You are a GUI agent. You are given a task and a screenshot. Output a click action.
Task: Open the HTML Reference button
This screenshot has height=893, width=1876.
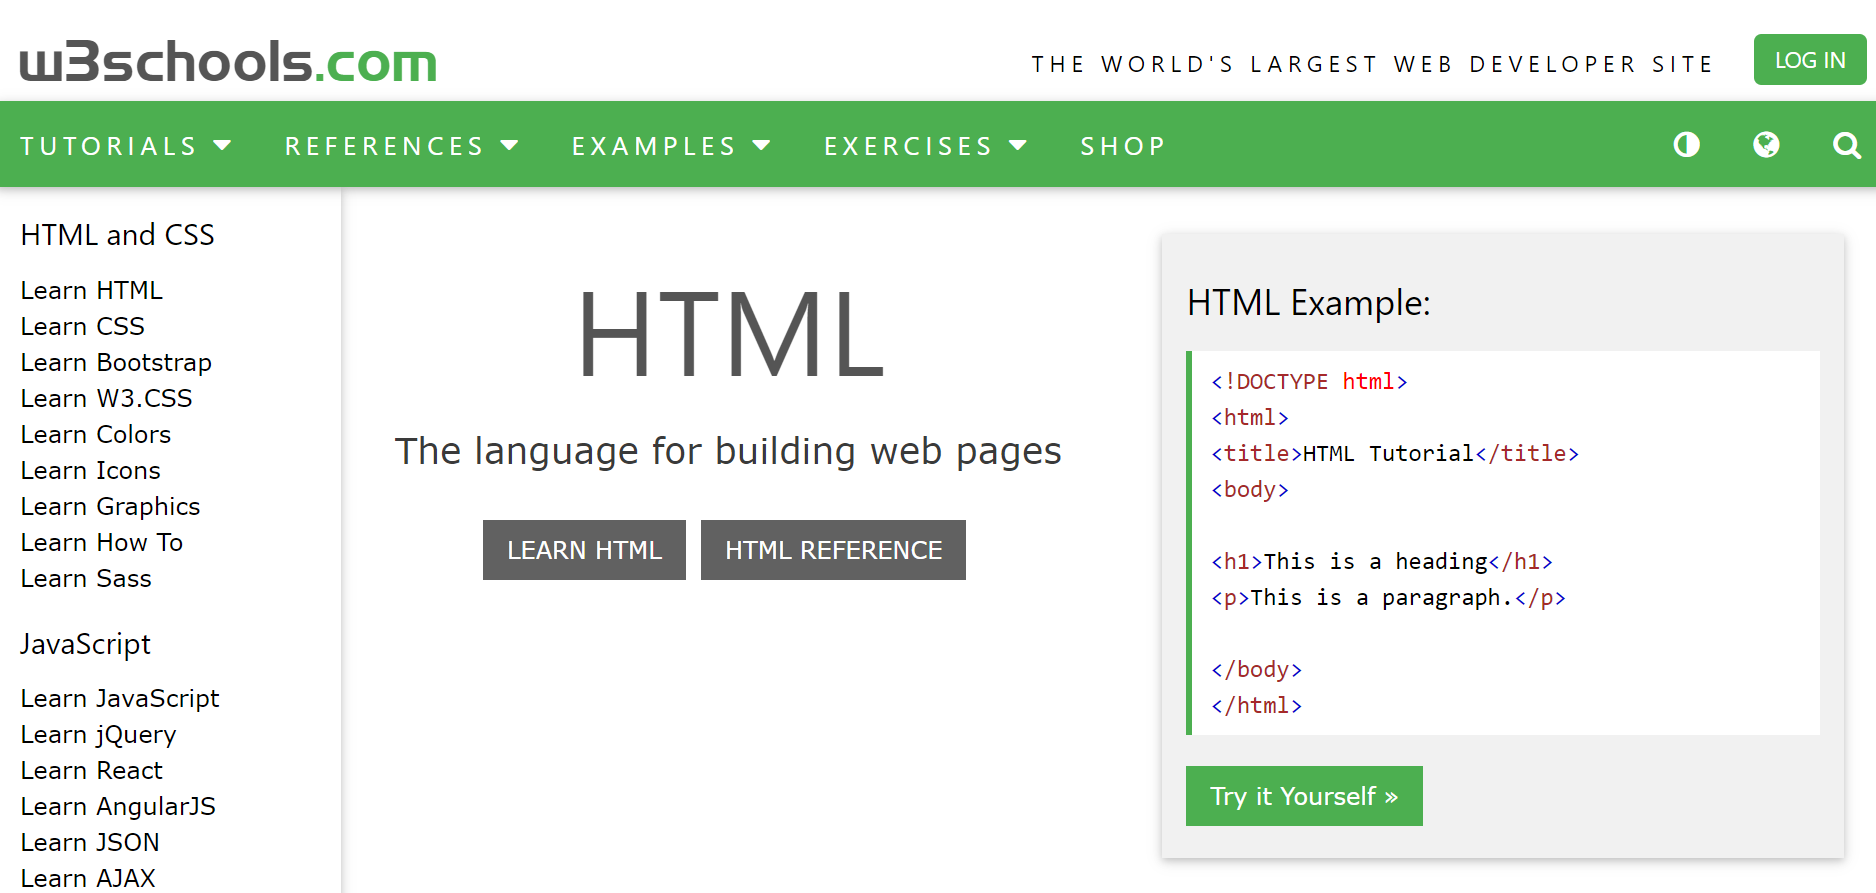(x=833, y=550)
